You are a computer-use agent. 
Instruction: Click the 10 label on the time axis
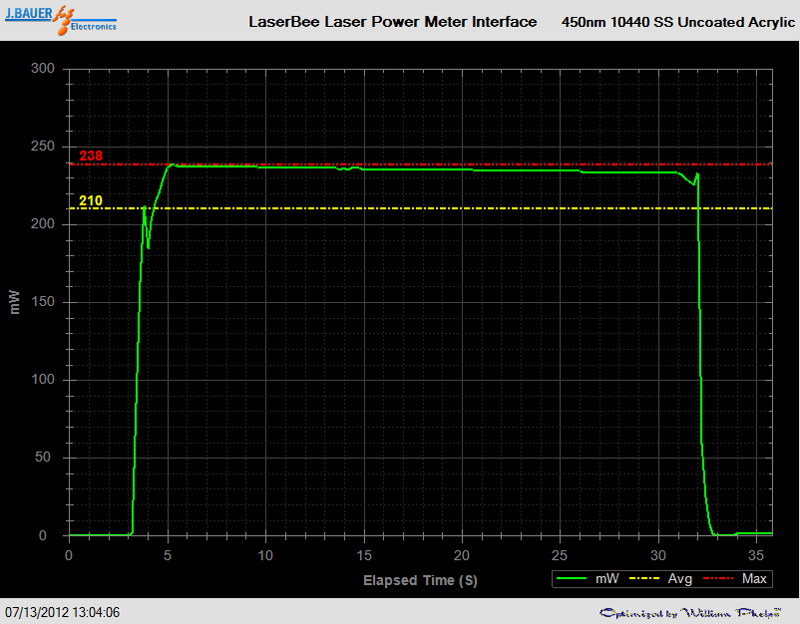pyautogui.click(x=265, y=555)
